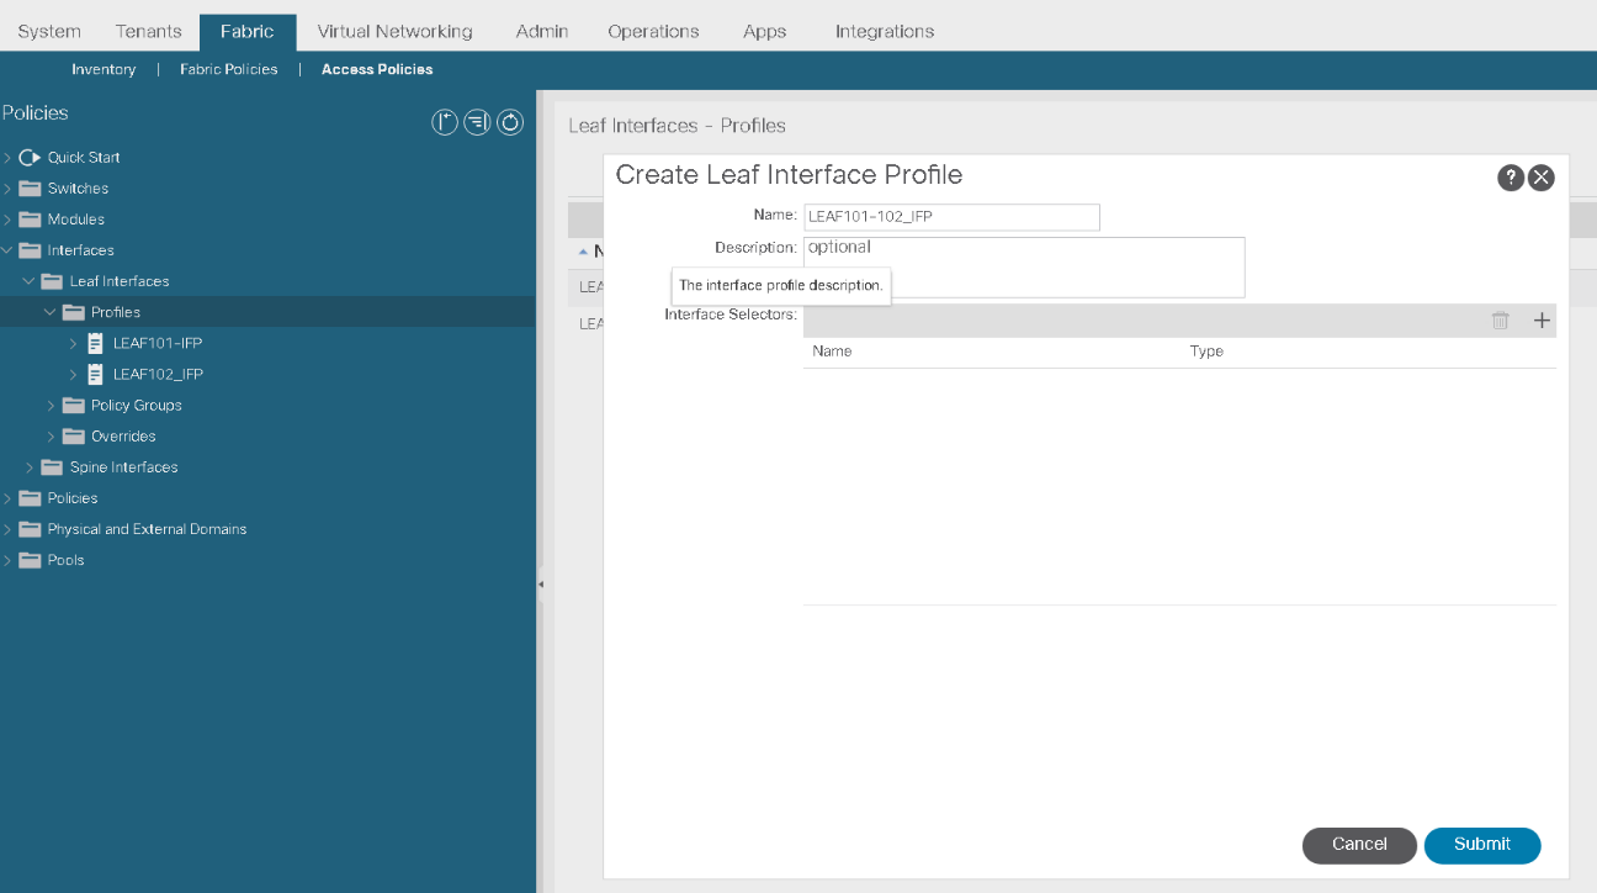
Task: Click the Switches folder icon
Action: coord(30,188)
